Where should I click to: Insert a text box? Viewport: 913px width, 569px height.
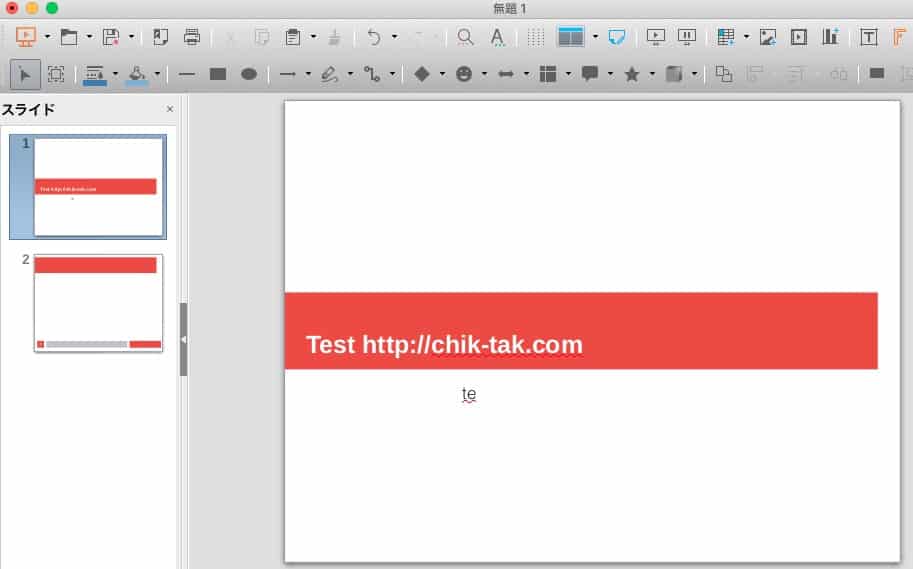tap(869, 37)
